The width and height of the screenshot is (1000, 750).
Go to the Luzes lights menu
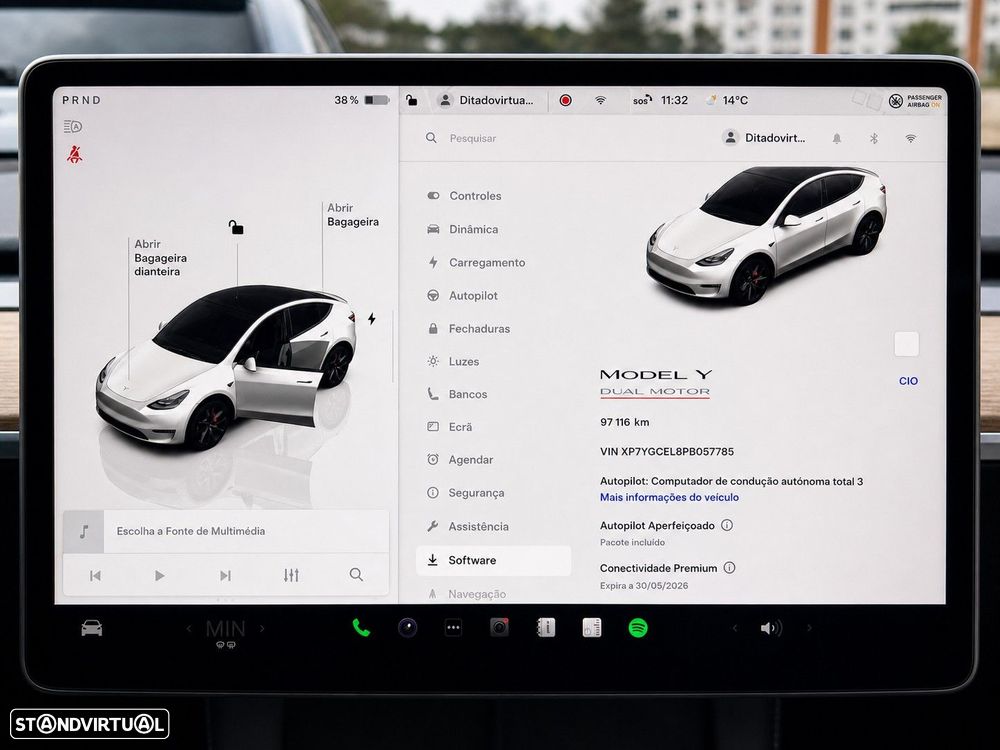pos(453,361)
